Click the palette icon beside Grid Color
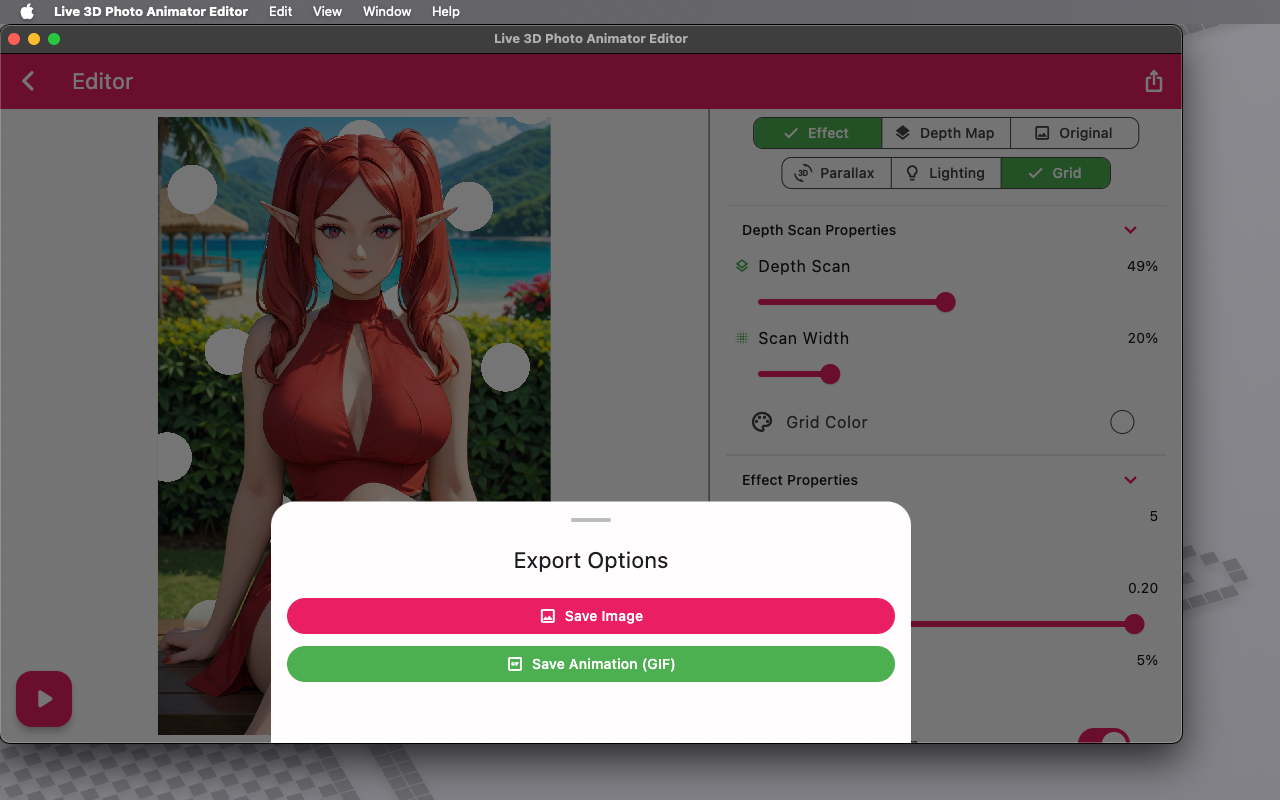 [762, 422]
